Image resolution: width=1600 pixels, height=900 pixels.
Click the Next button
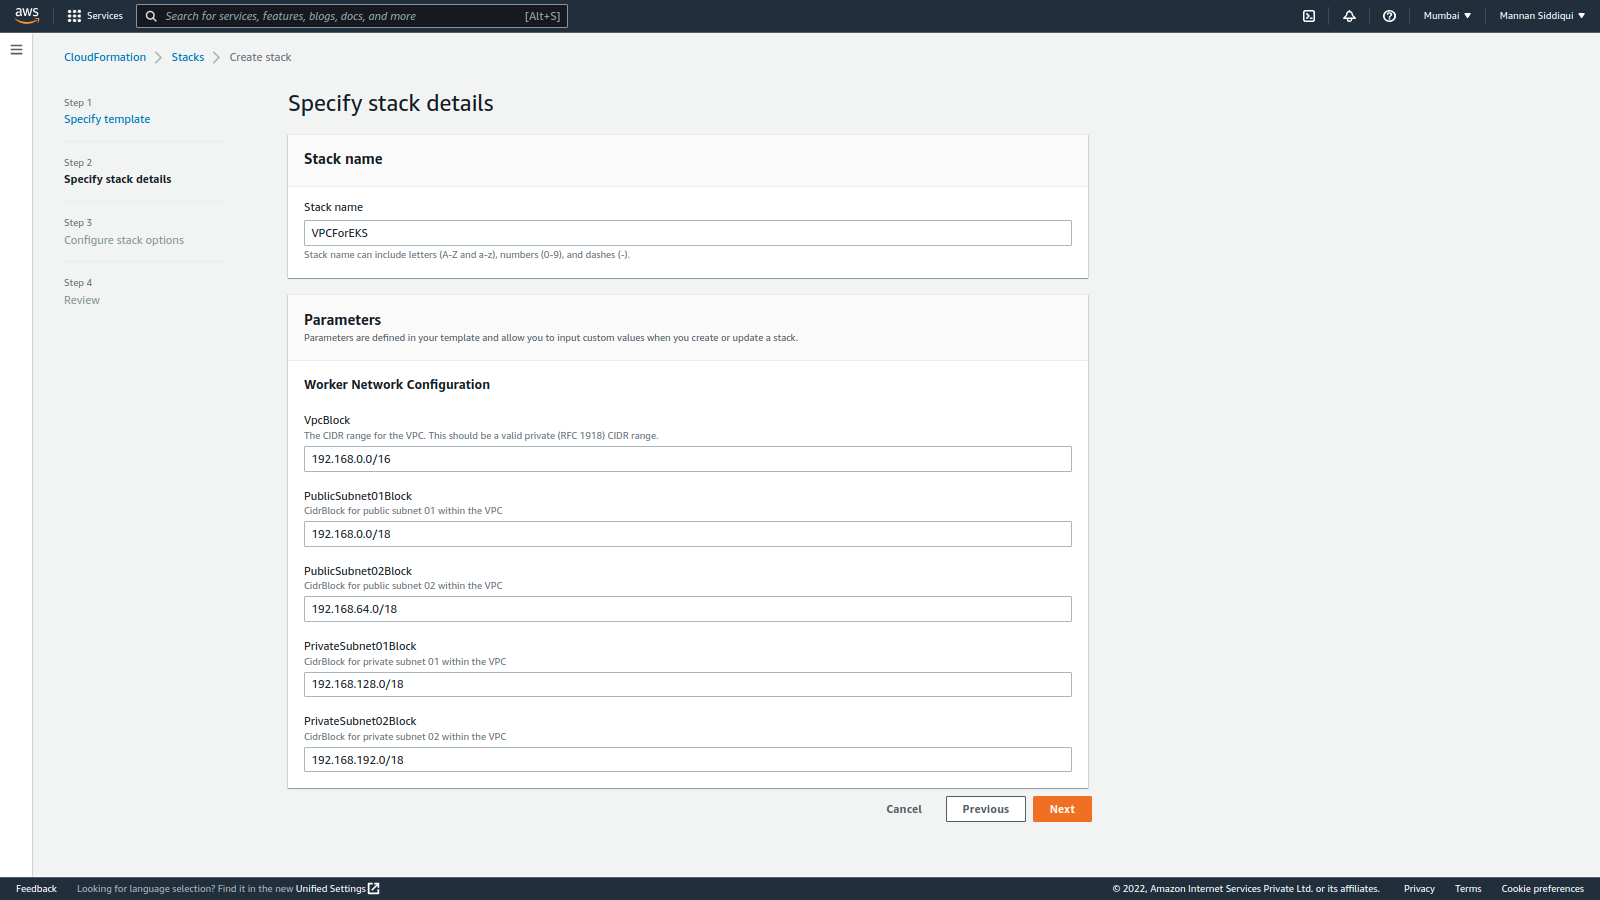click(1062, 808)
